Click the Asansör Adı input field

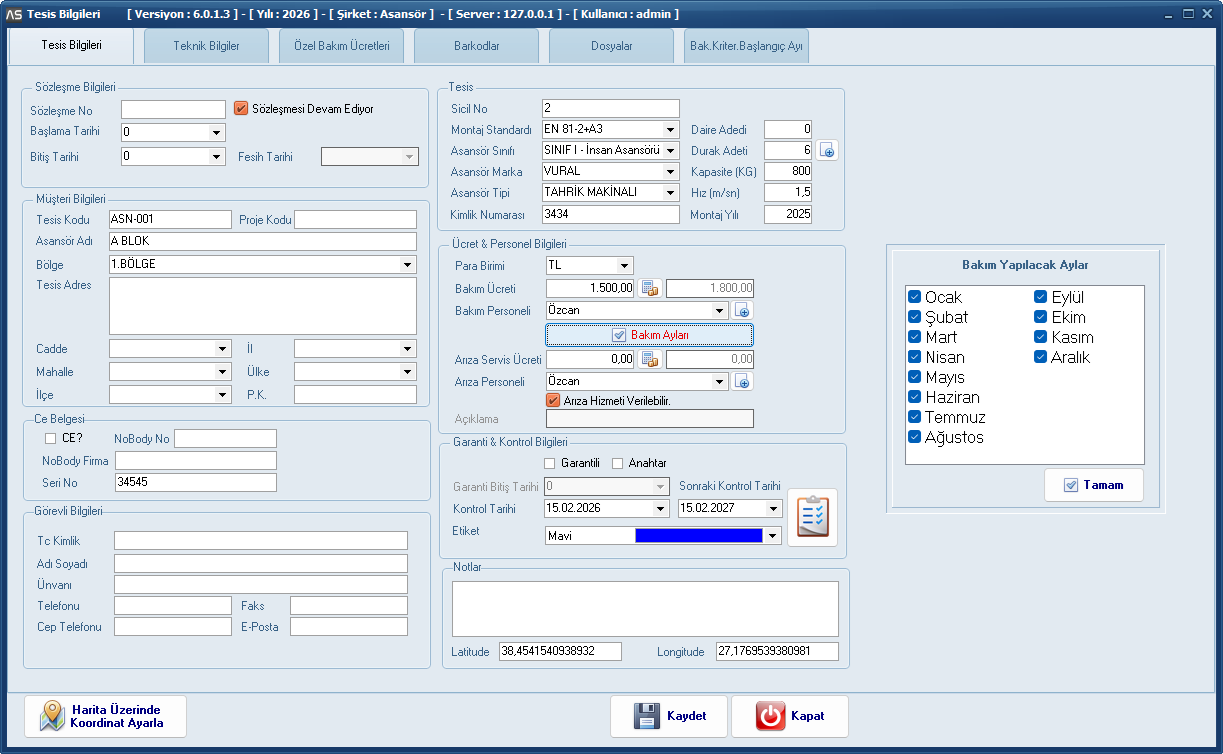click(262, 242)
